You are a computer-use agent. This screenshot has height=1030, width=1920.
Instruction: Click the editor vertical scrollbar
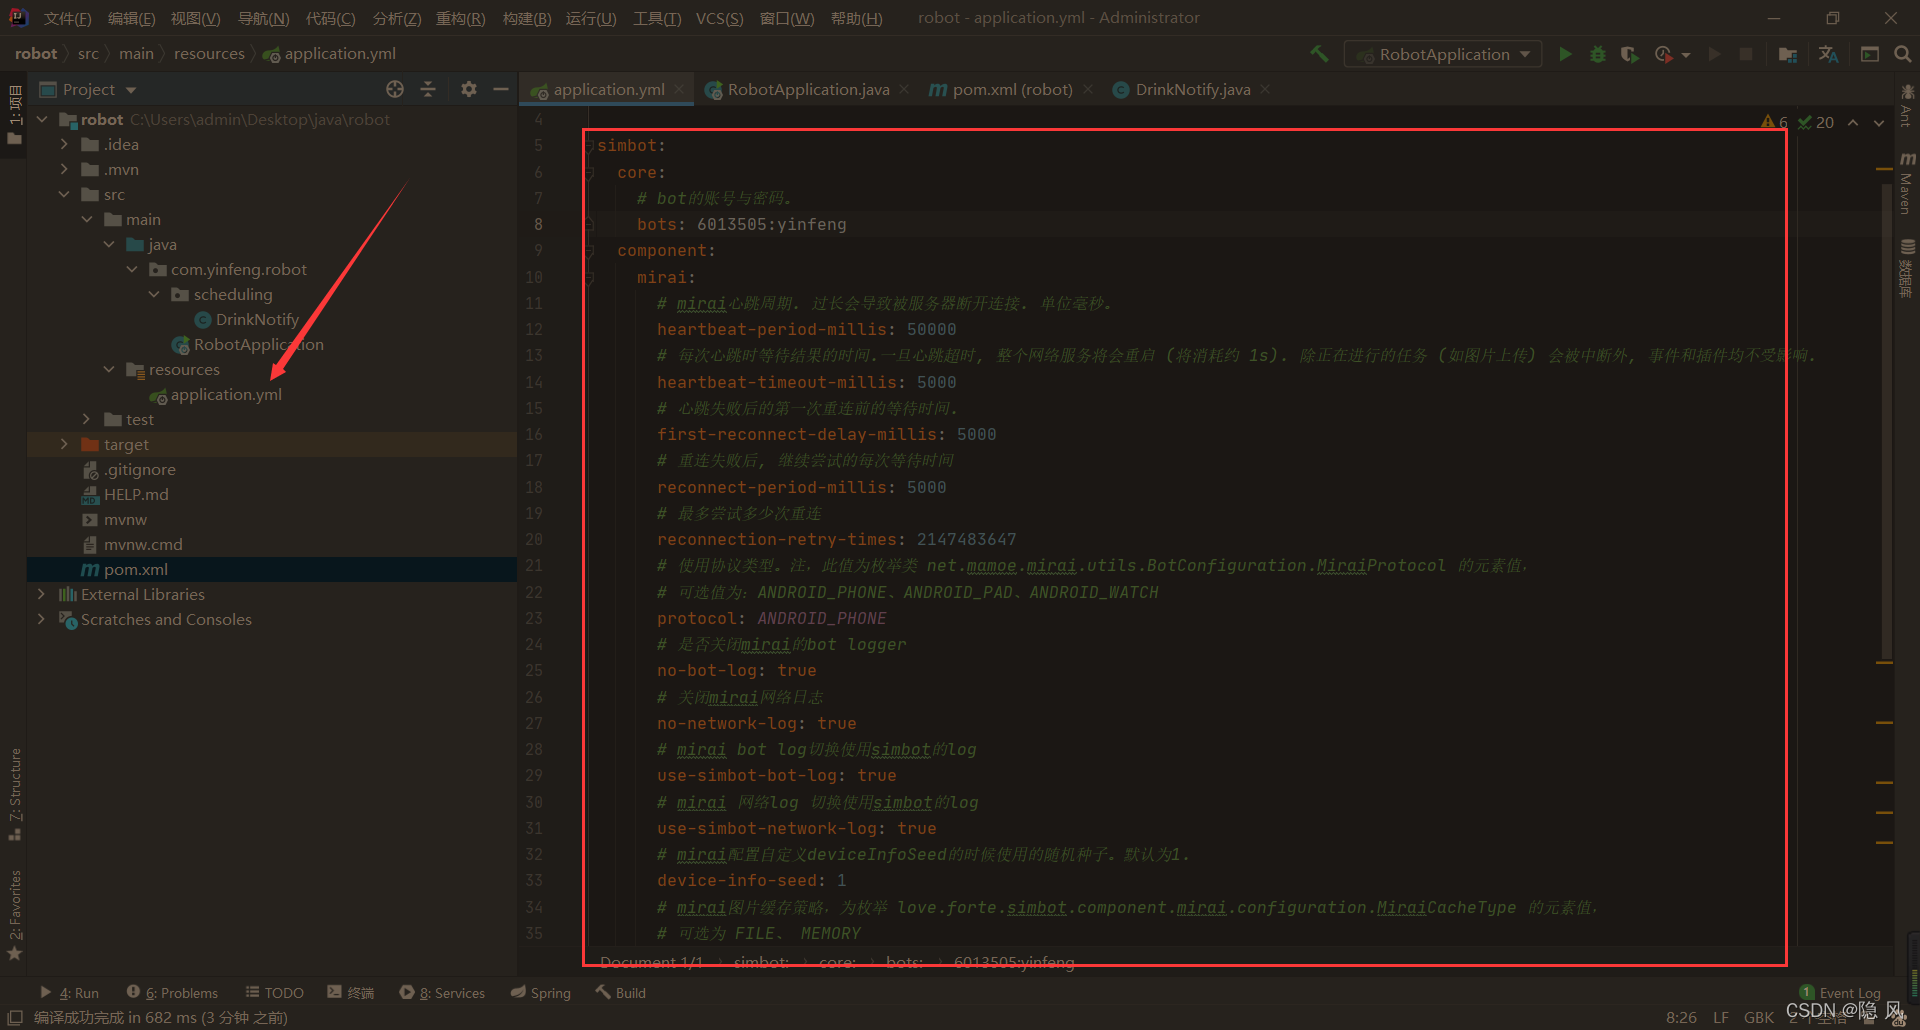tap(1885, 410)
